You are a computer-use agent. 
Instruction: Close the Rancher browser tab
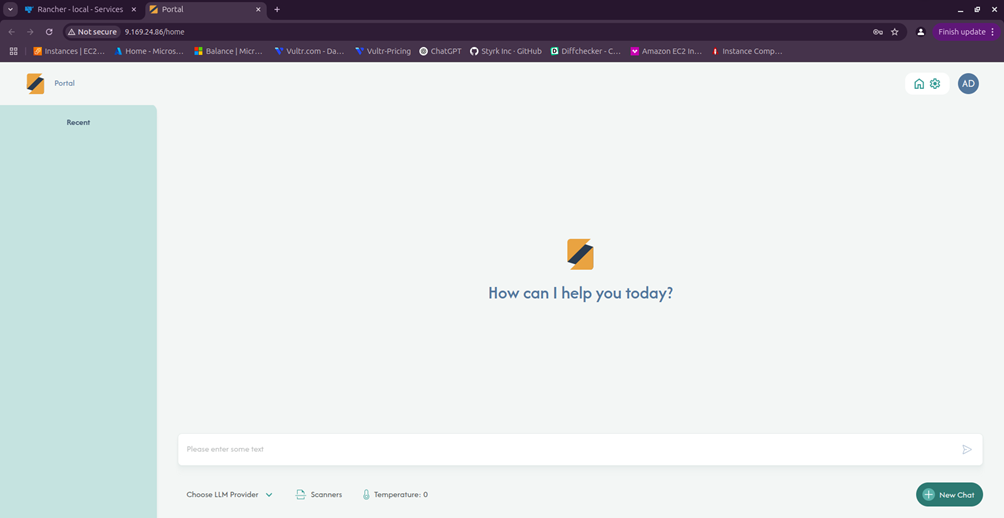tap(134, 10)
